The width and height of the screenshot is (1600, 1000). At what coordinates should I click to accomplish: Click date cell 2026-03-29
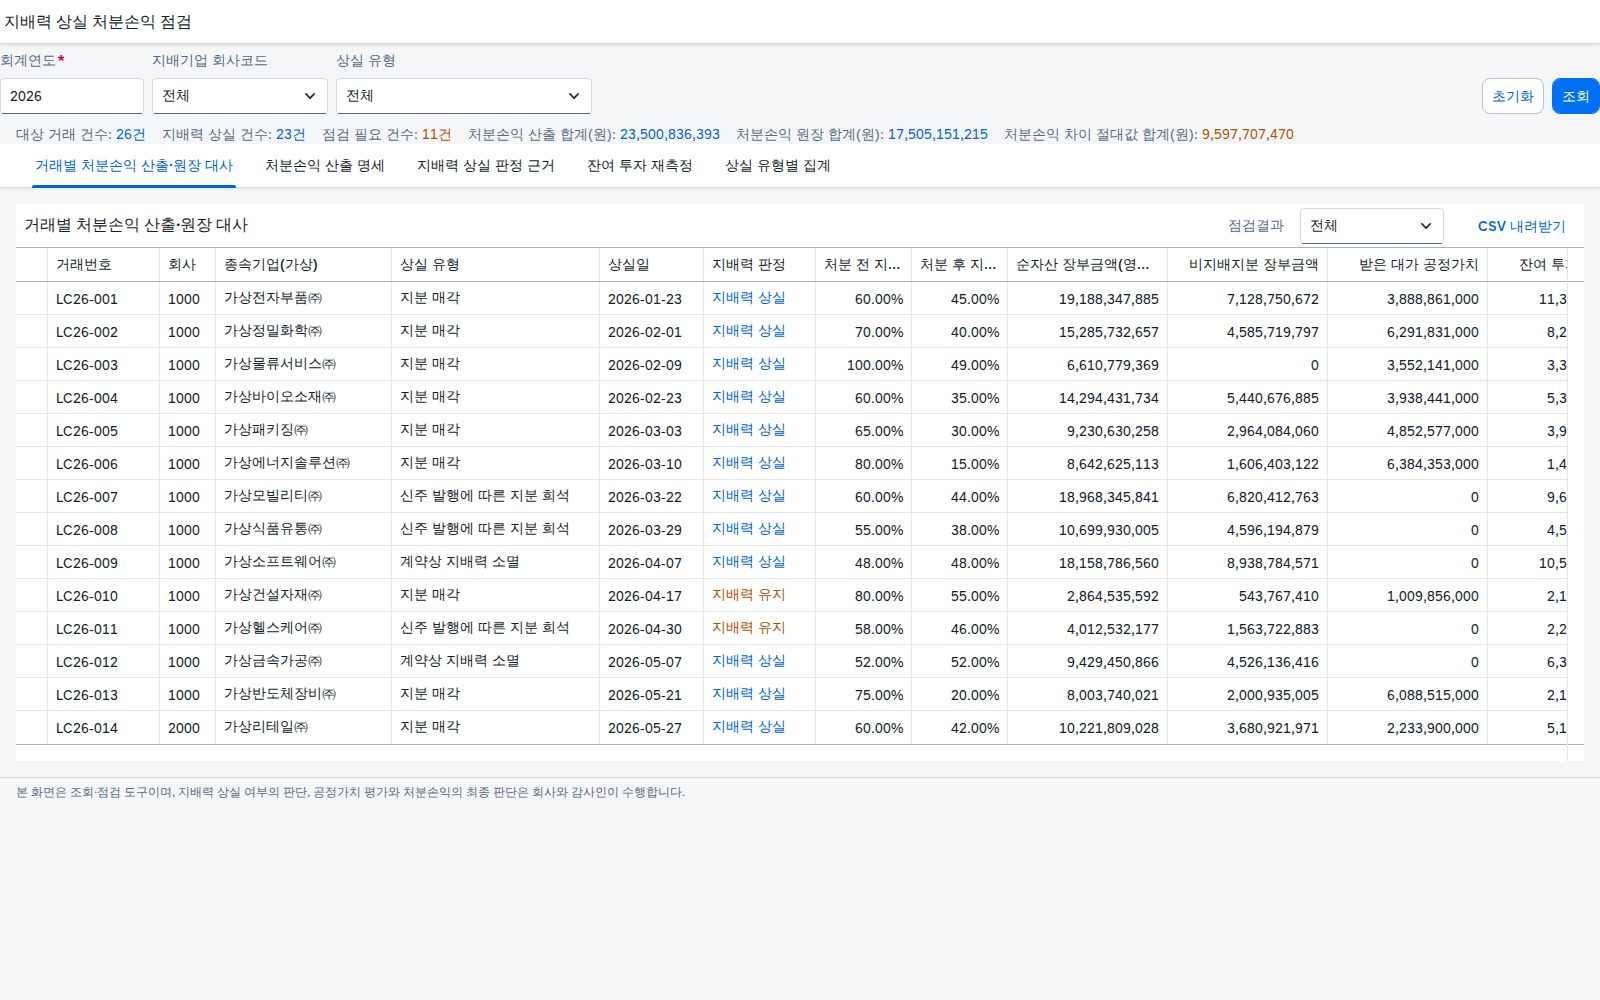pyautogui.click(x=645, y=530)
